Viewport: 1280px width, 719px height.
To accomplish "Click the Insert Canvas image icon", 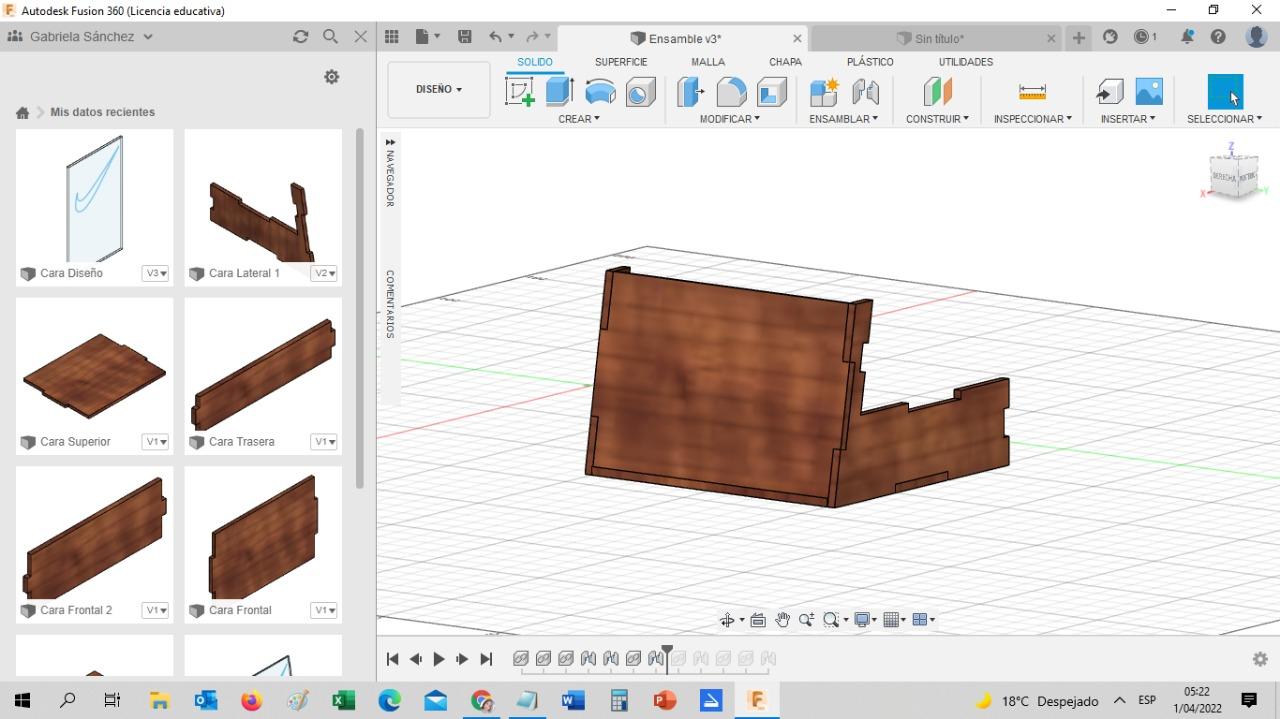I will (x=1149, y=92).
